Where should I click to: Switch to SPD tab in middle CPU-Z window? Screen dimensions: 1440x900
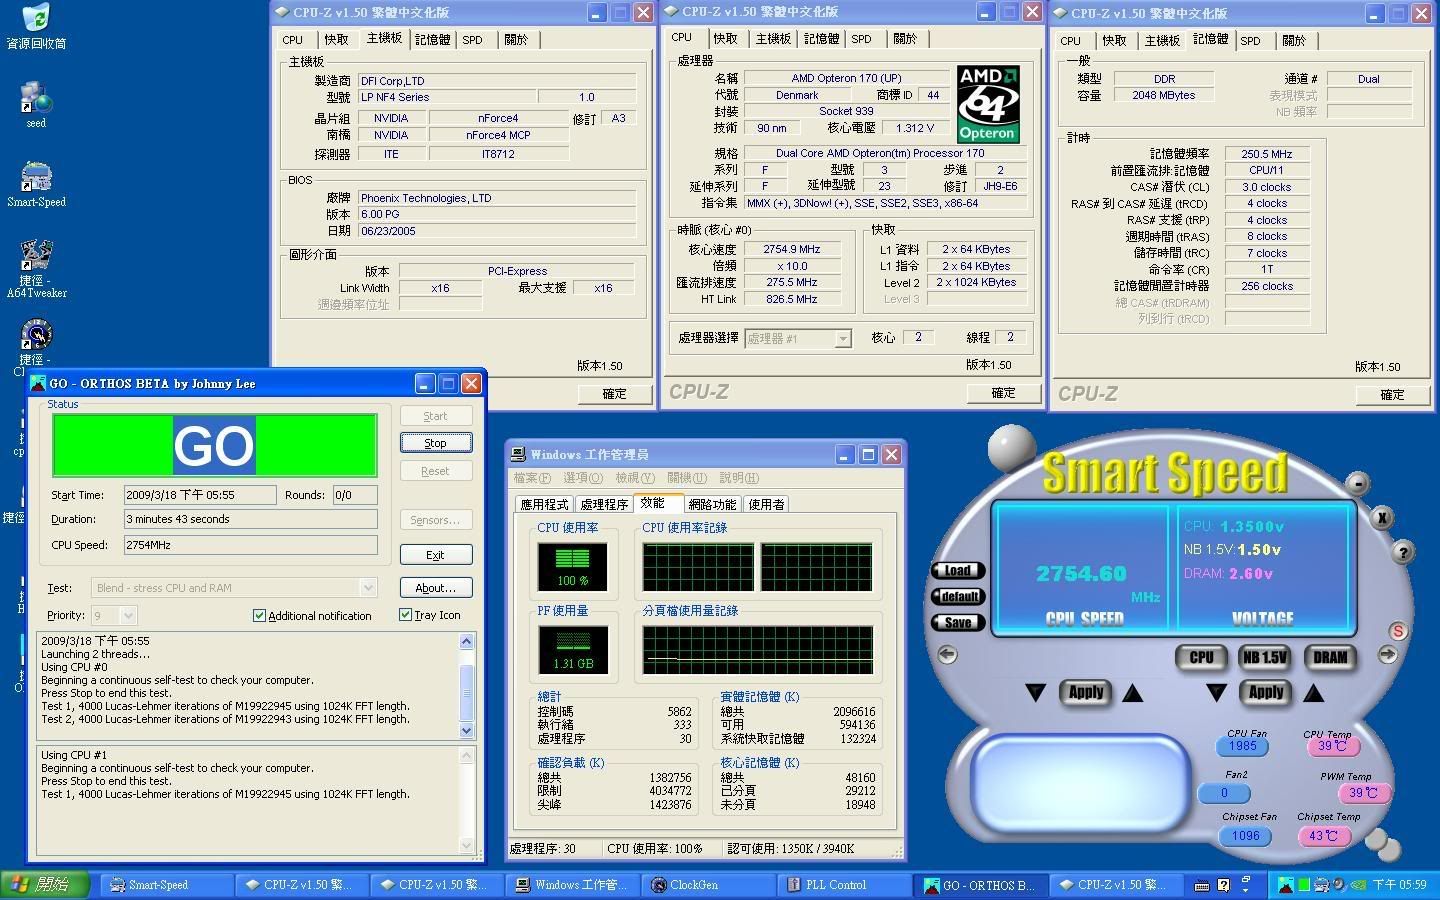[861, 39]
